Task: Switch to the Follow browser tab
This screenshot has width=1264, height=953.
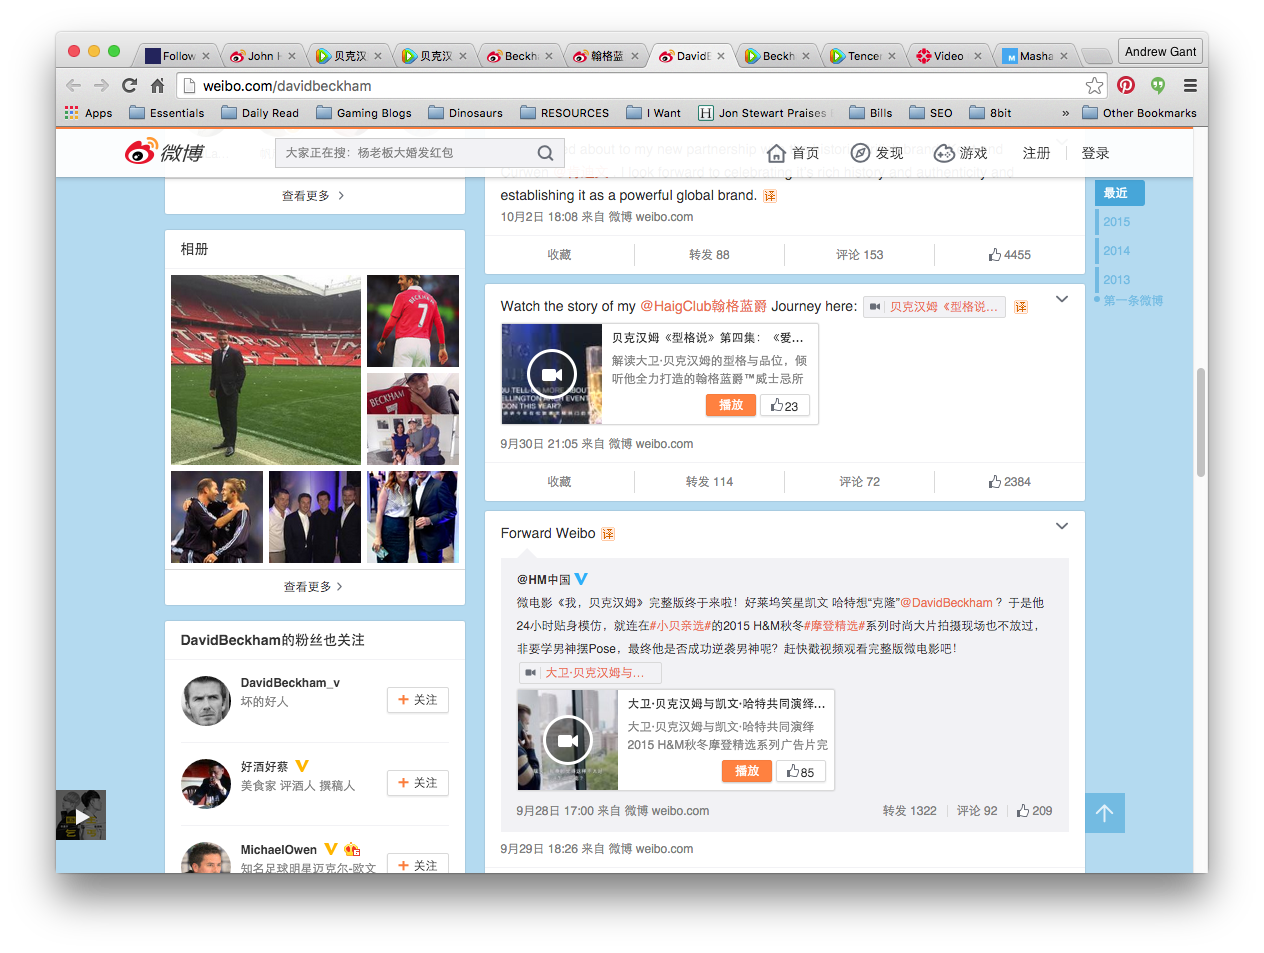Action: click(176, 56)
